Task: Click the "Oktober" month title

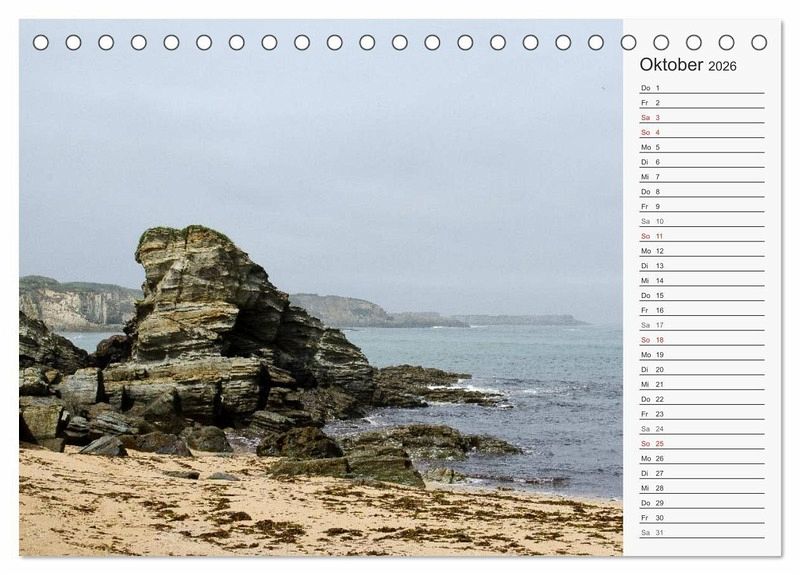Action: tap(671, 65)
